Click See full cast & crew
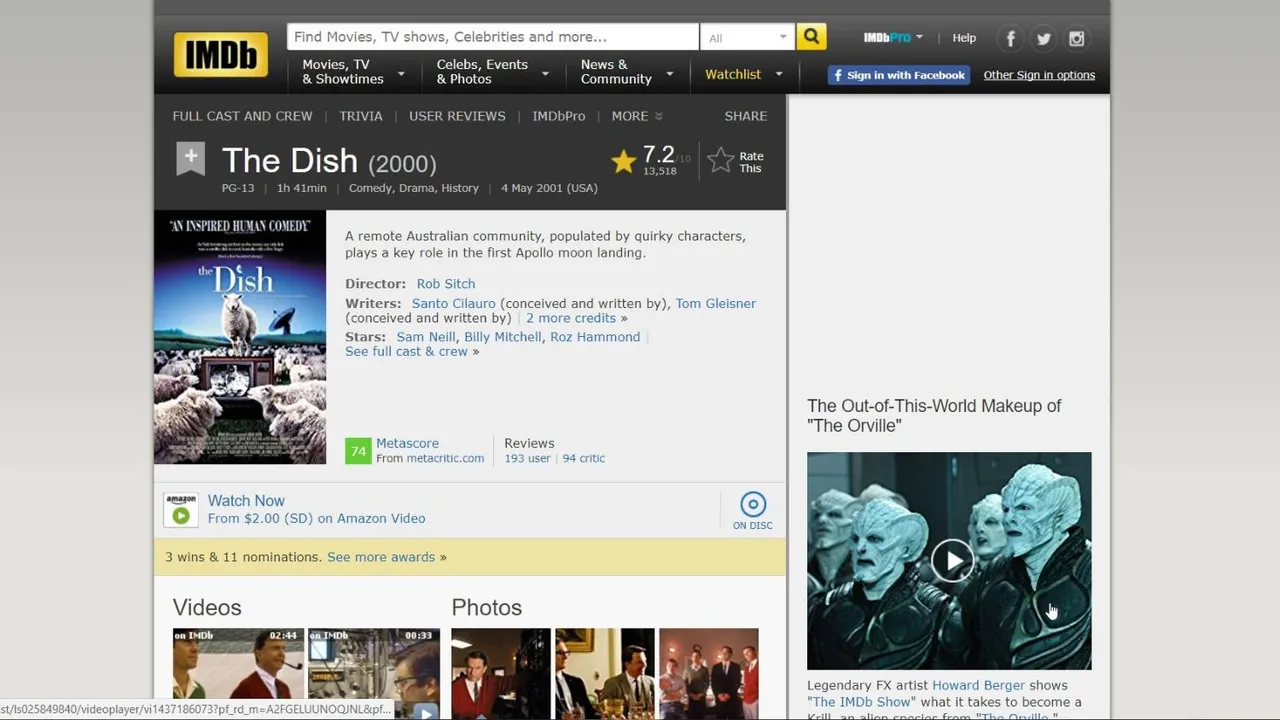The width and height of the screenshot is (1280, 720). coord(406,352)
